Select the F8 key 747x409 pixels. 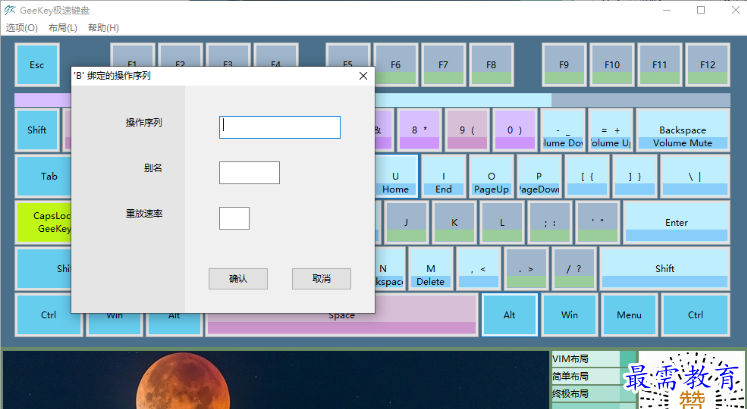[x=491, y=65]
